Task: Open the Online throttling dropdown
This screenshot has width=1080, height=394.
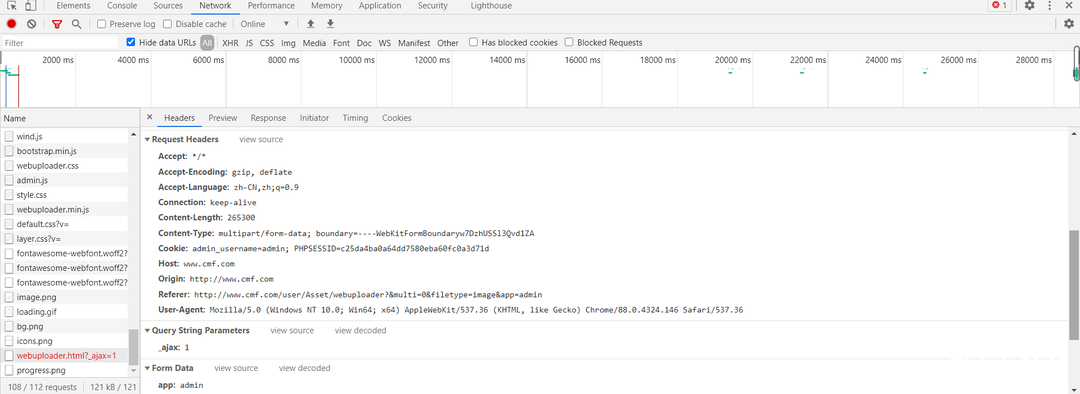Action: pos(264,24)
